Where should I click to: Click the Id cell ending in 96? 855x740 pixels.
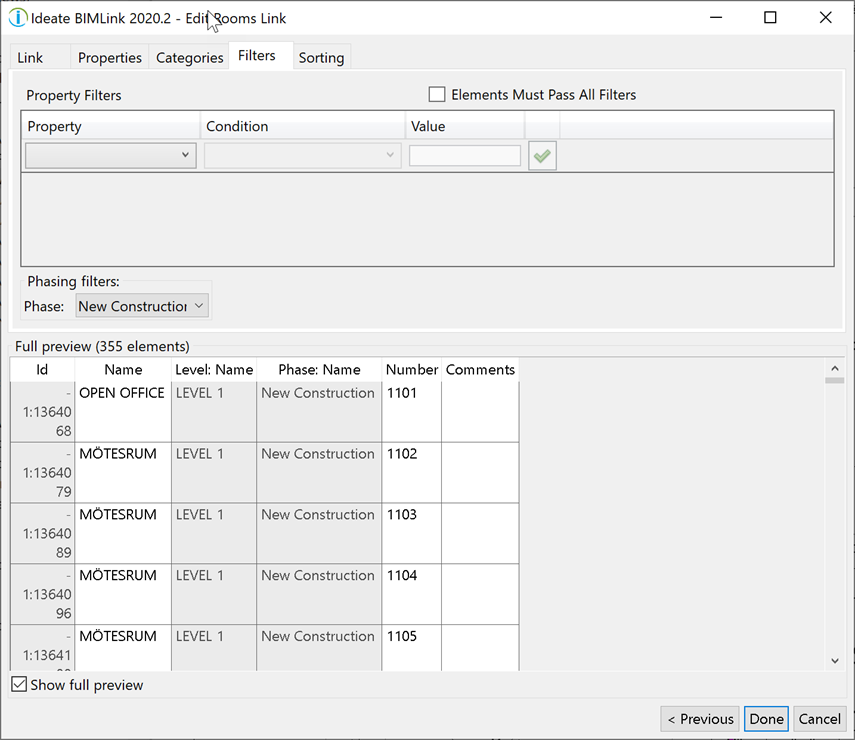(43, 594)
